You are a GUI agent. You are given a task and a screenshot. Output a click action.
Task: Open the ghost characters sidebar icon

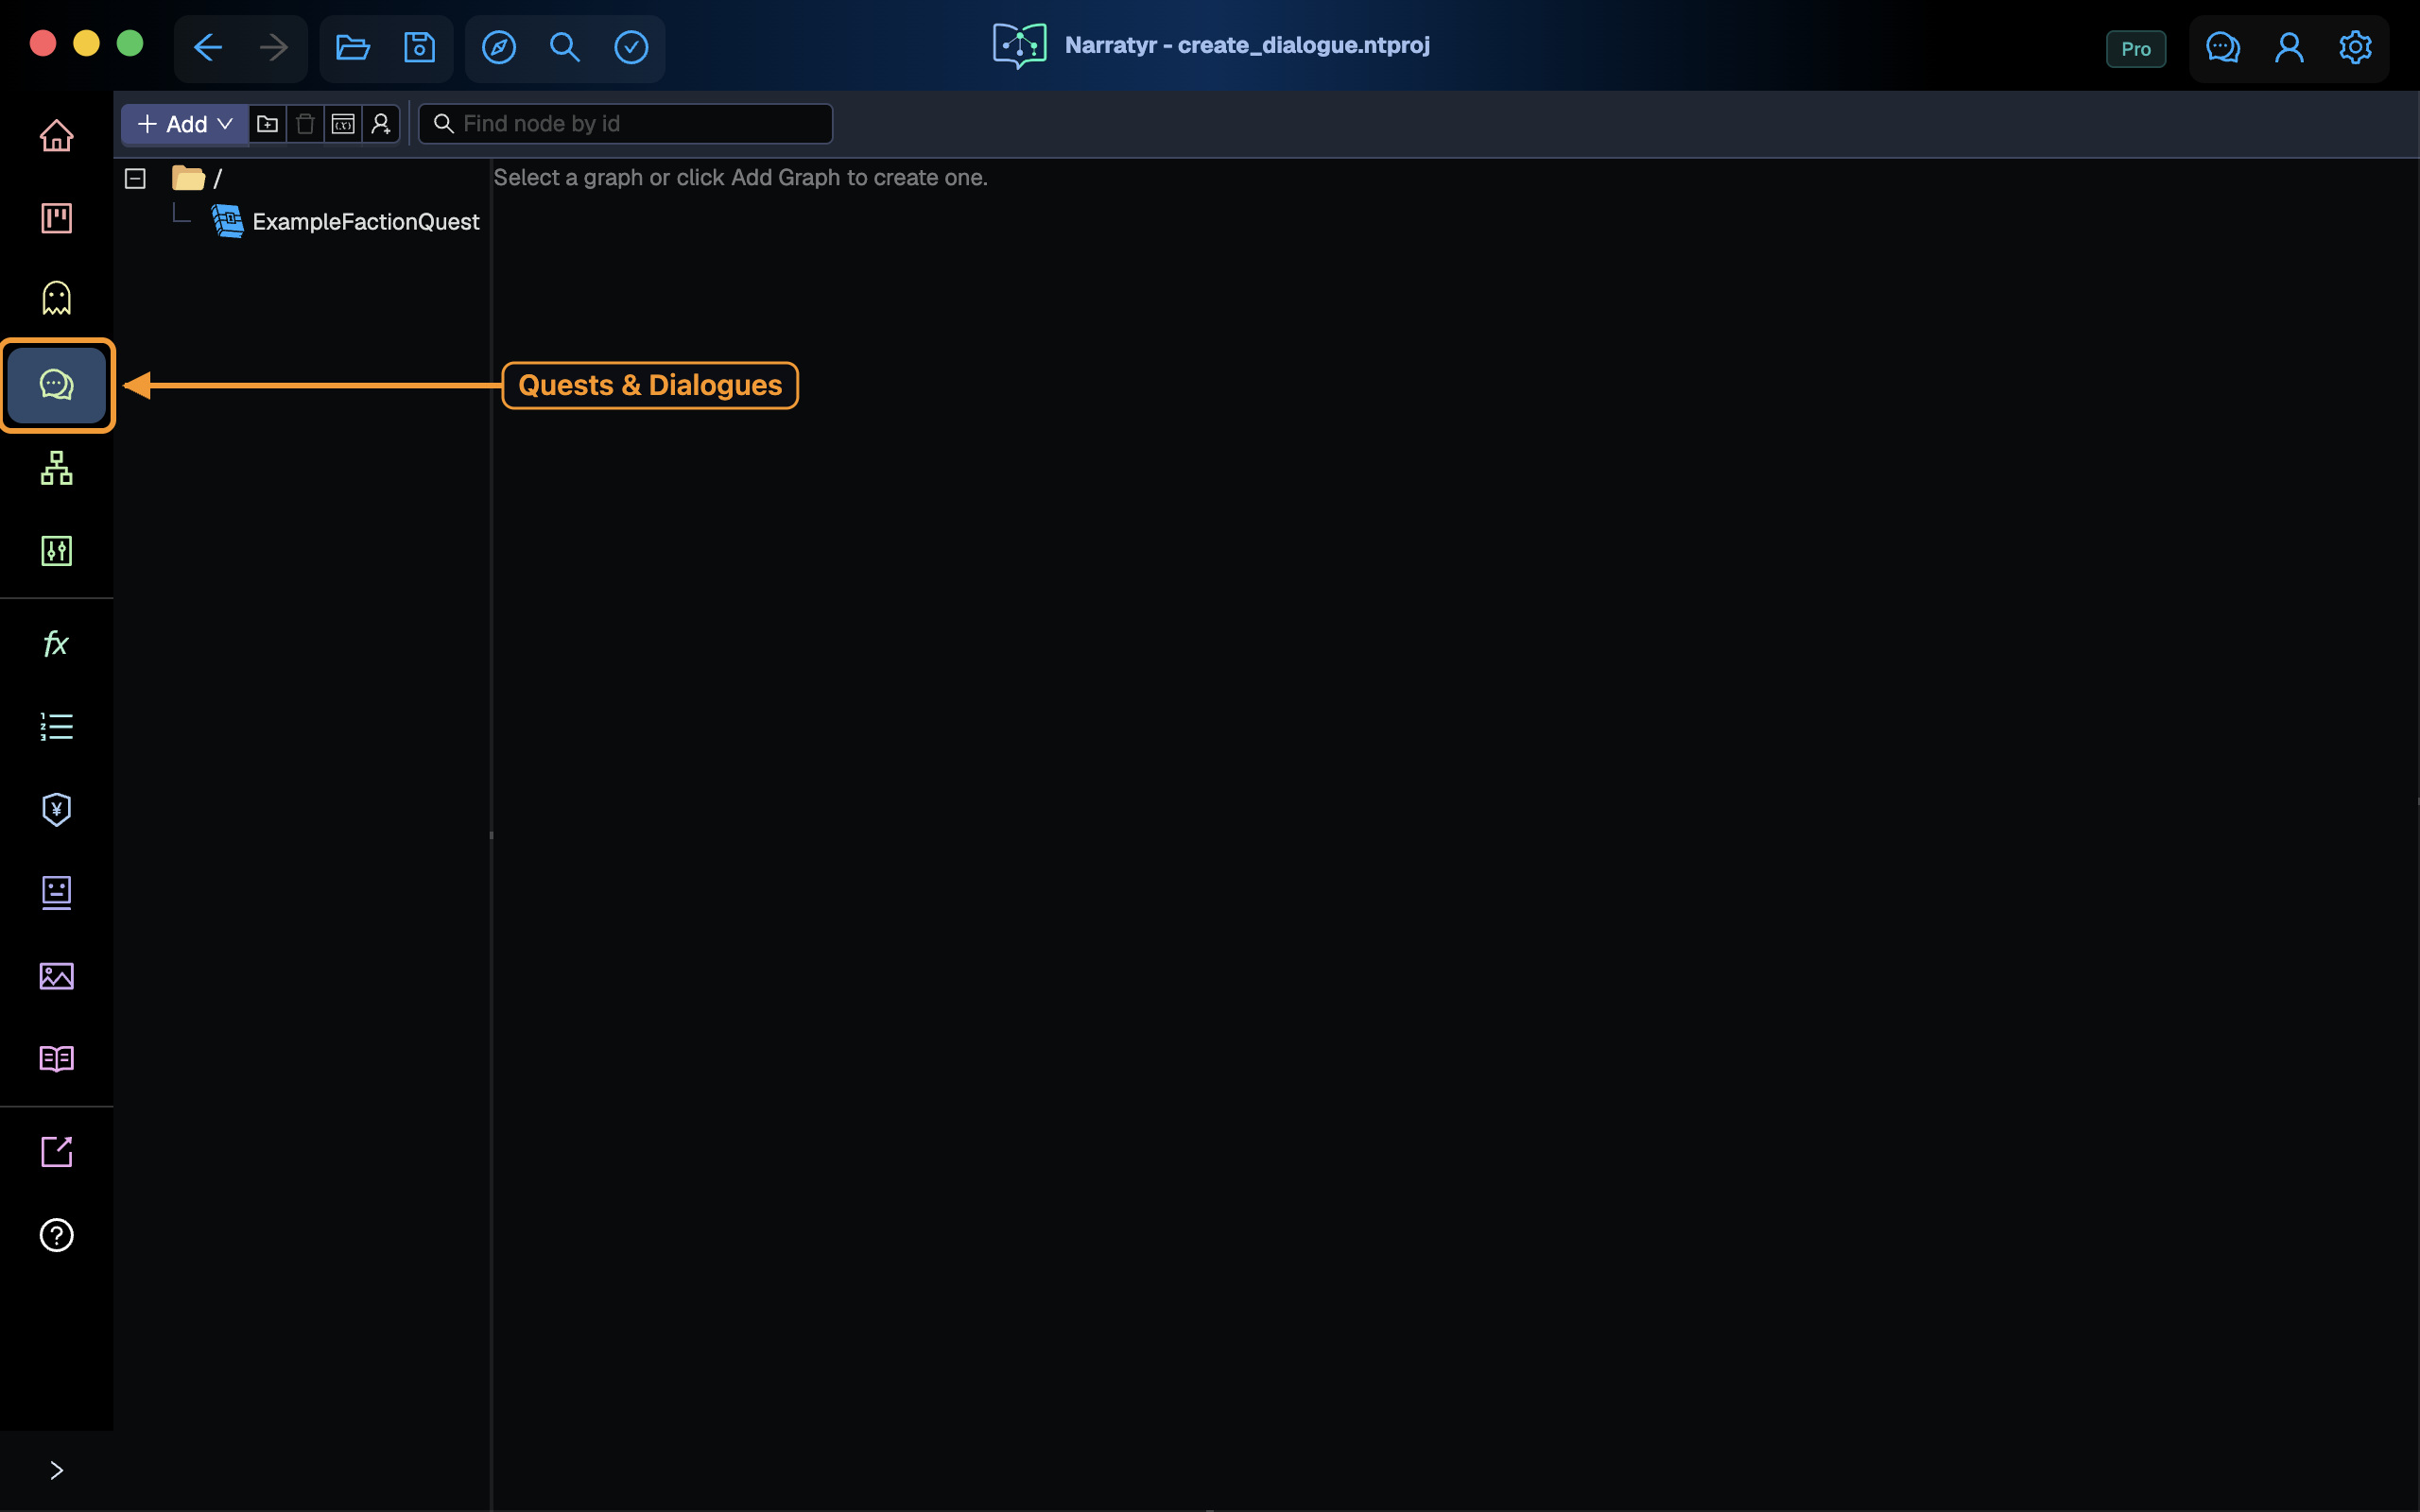pos(56,298)
